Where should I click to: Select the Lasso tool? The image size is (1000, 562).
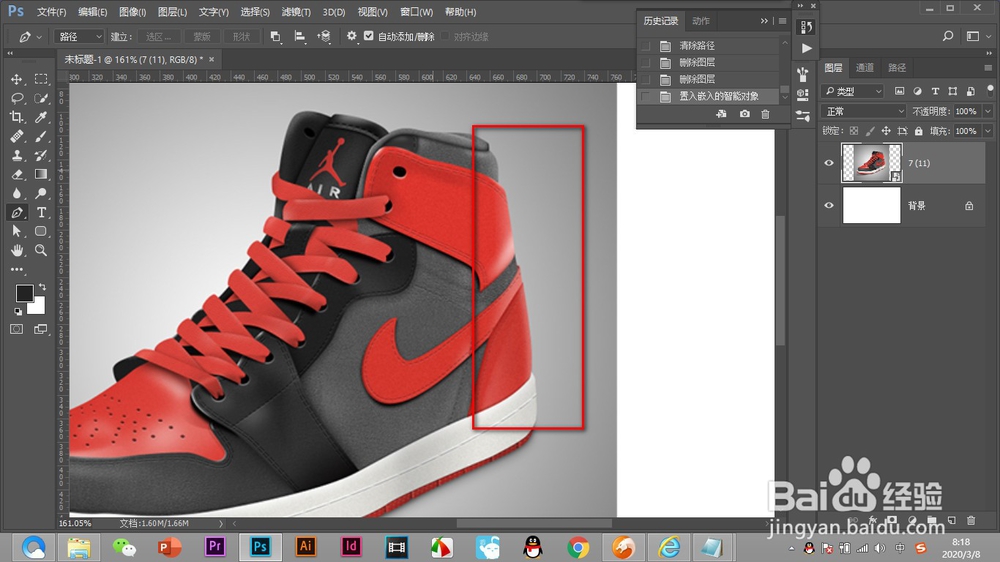17,98
